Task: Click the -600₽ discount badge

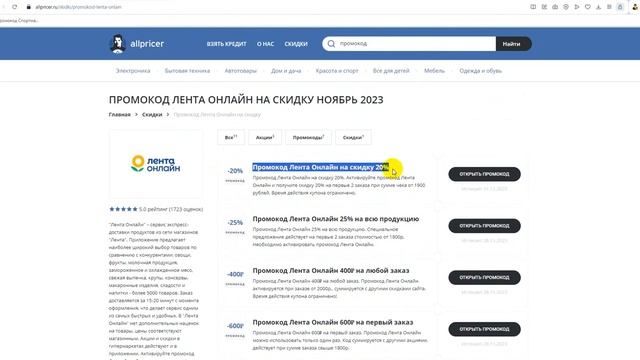Action: click(235, 326)
